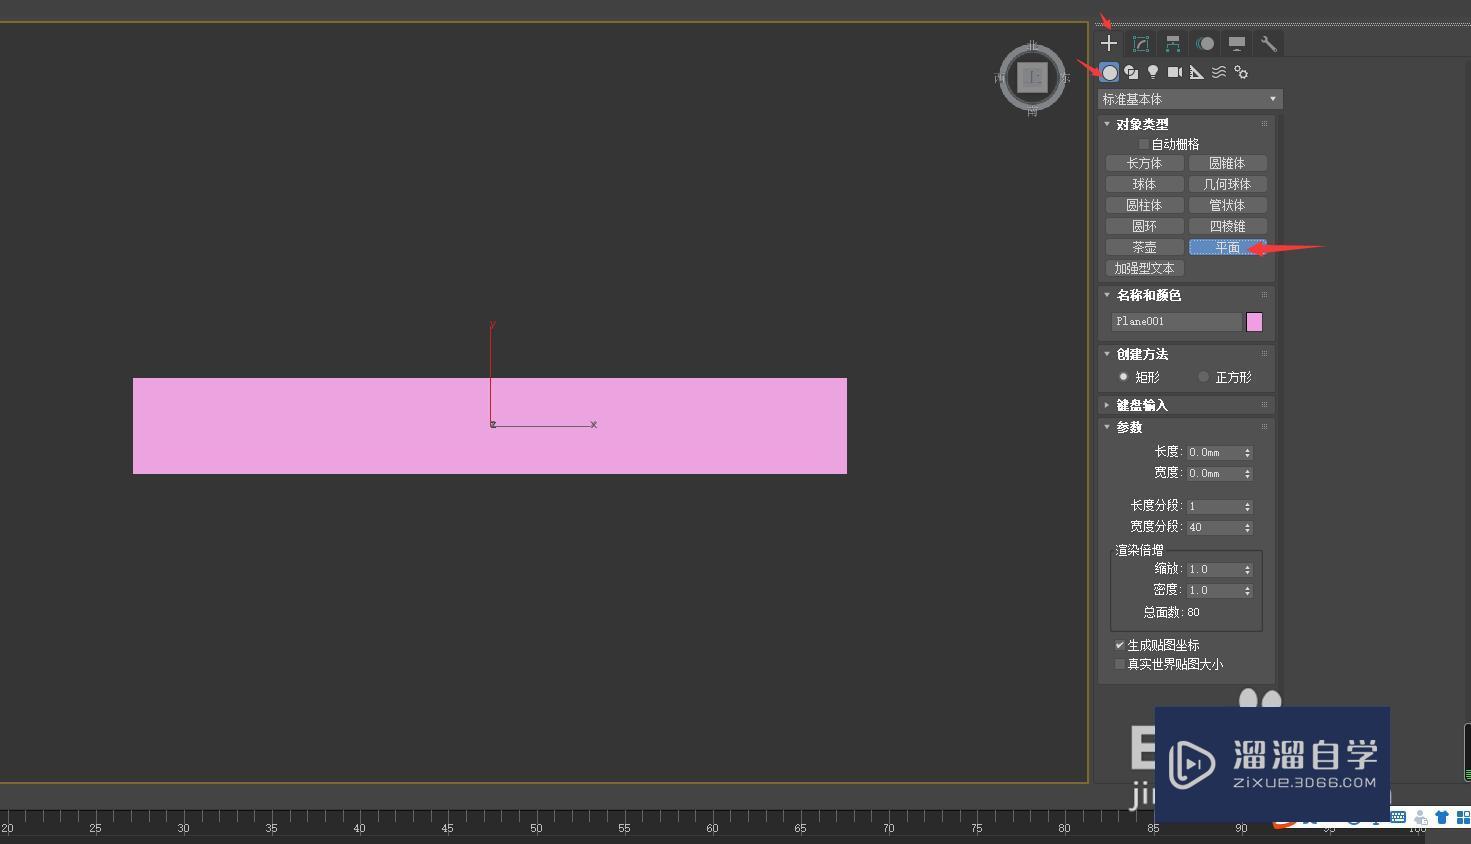The width and height of the screenshot is (1471, 844).
Task: Select the 正方形 creation method radio button
Action: coord(1203,377)
